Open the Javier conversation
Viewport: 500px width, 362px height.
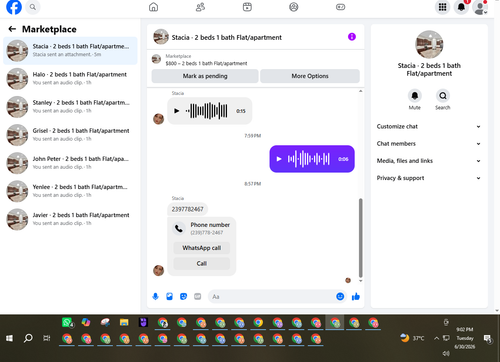point(70,219)
